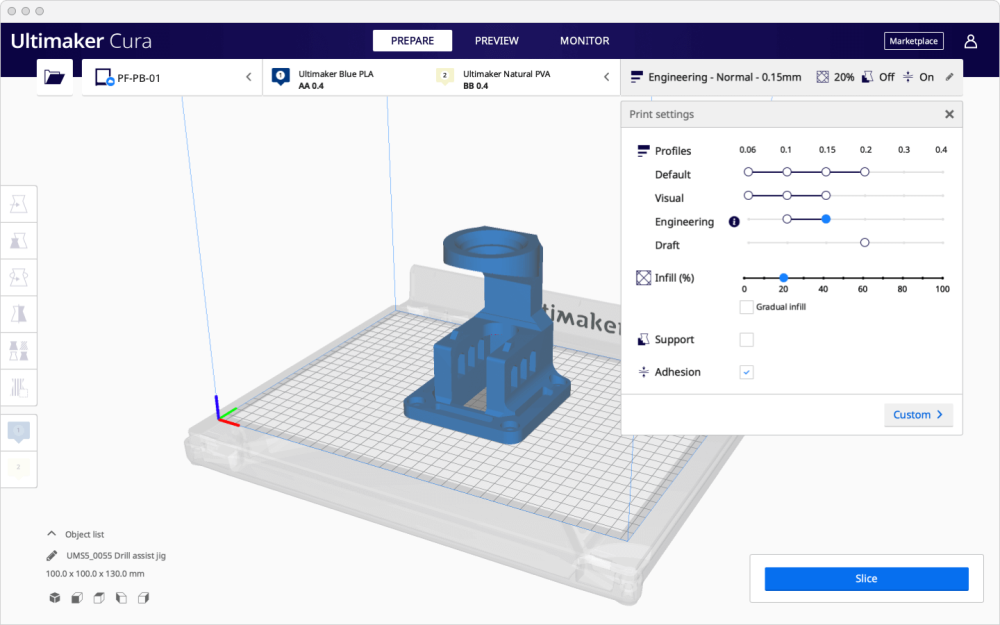Screen dimensions: 1000x625
Task: Click the Engineering profile info icon
Action: (x=734, y=222)
